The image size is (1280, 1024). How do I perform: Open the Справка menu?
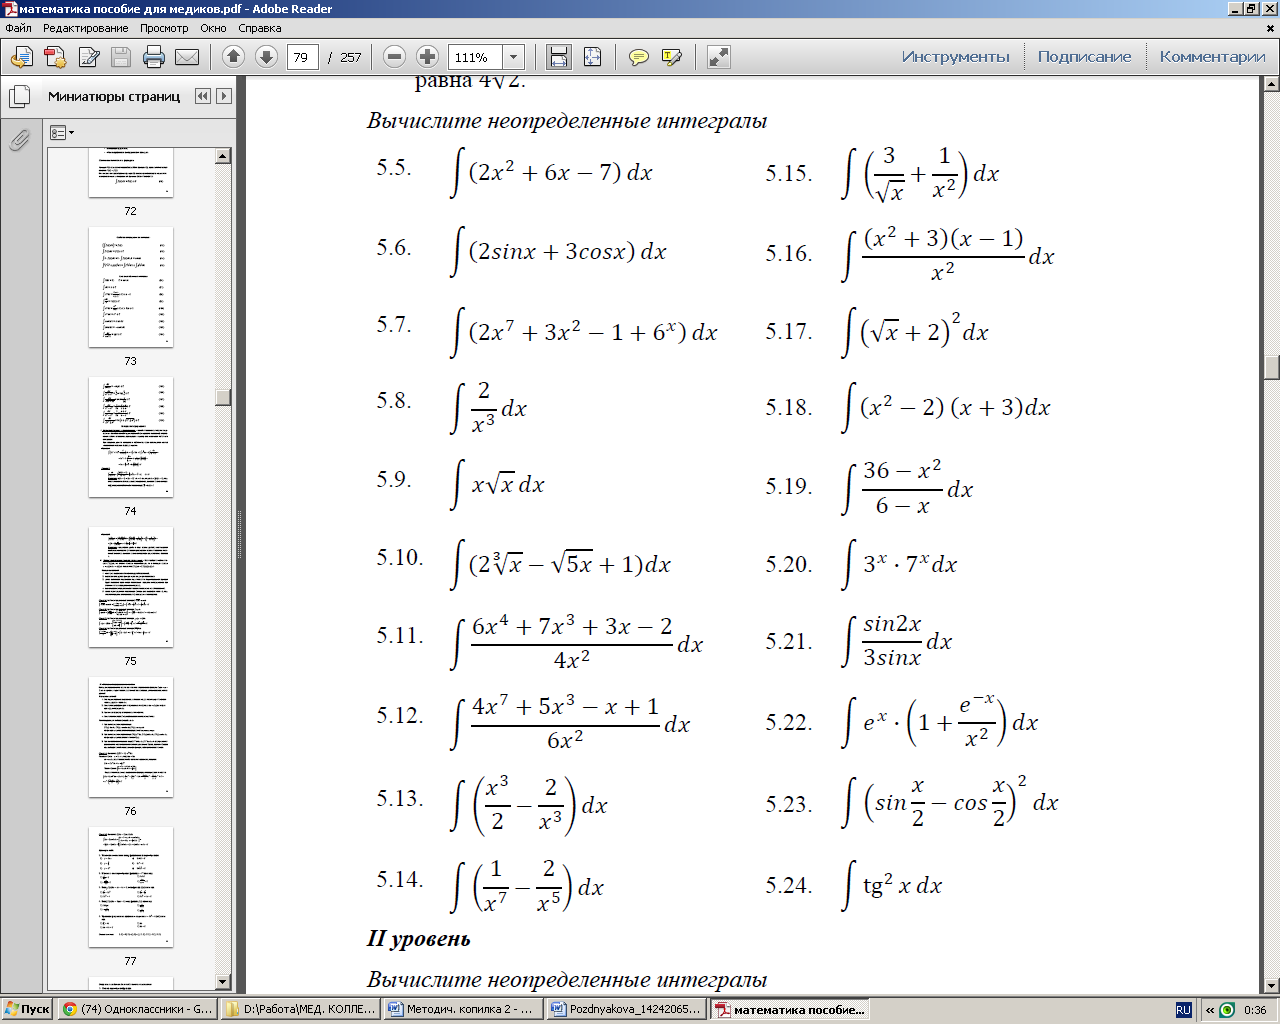[260, 28]
